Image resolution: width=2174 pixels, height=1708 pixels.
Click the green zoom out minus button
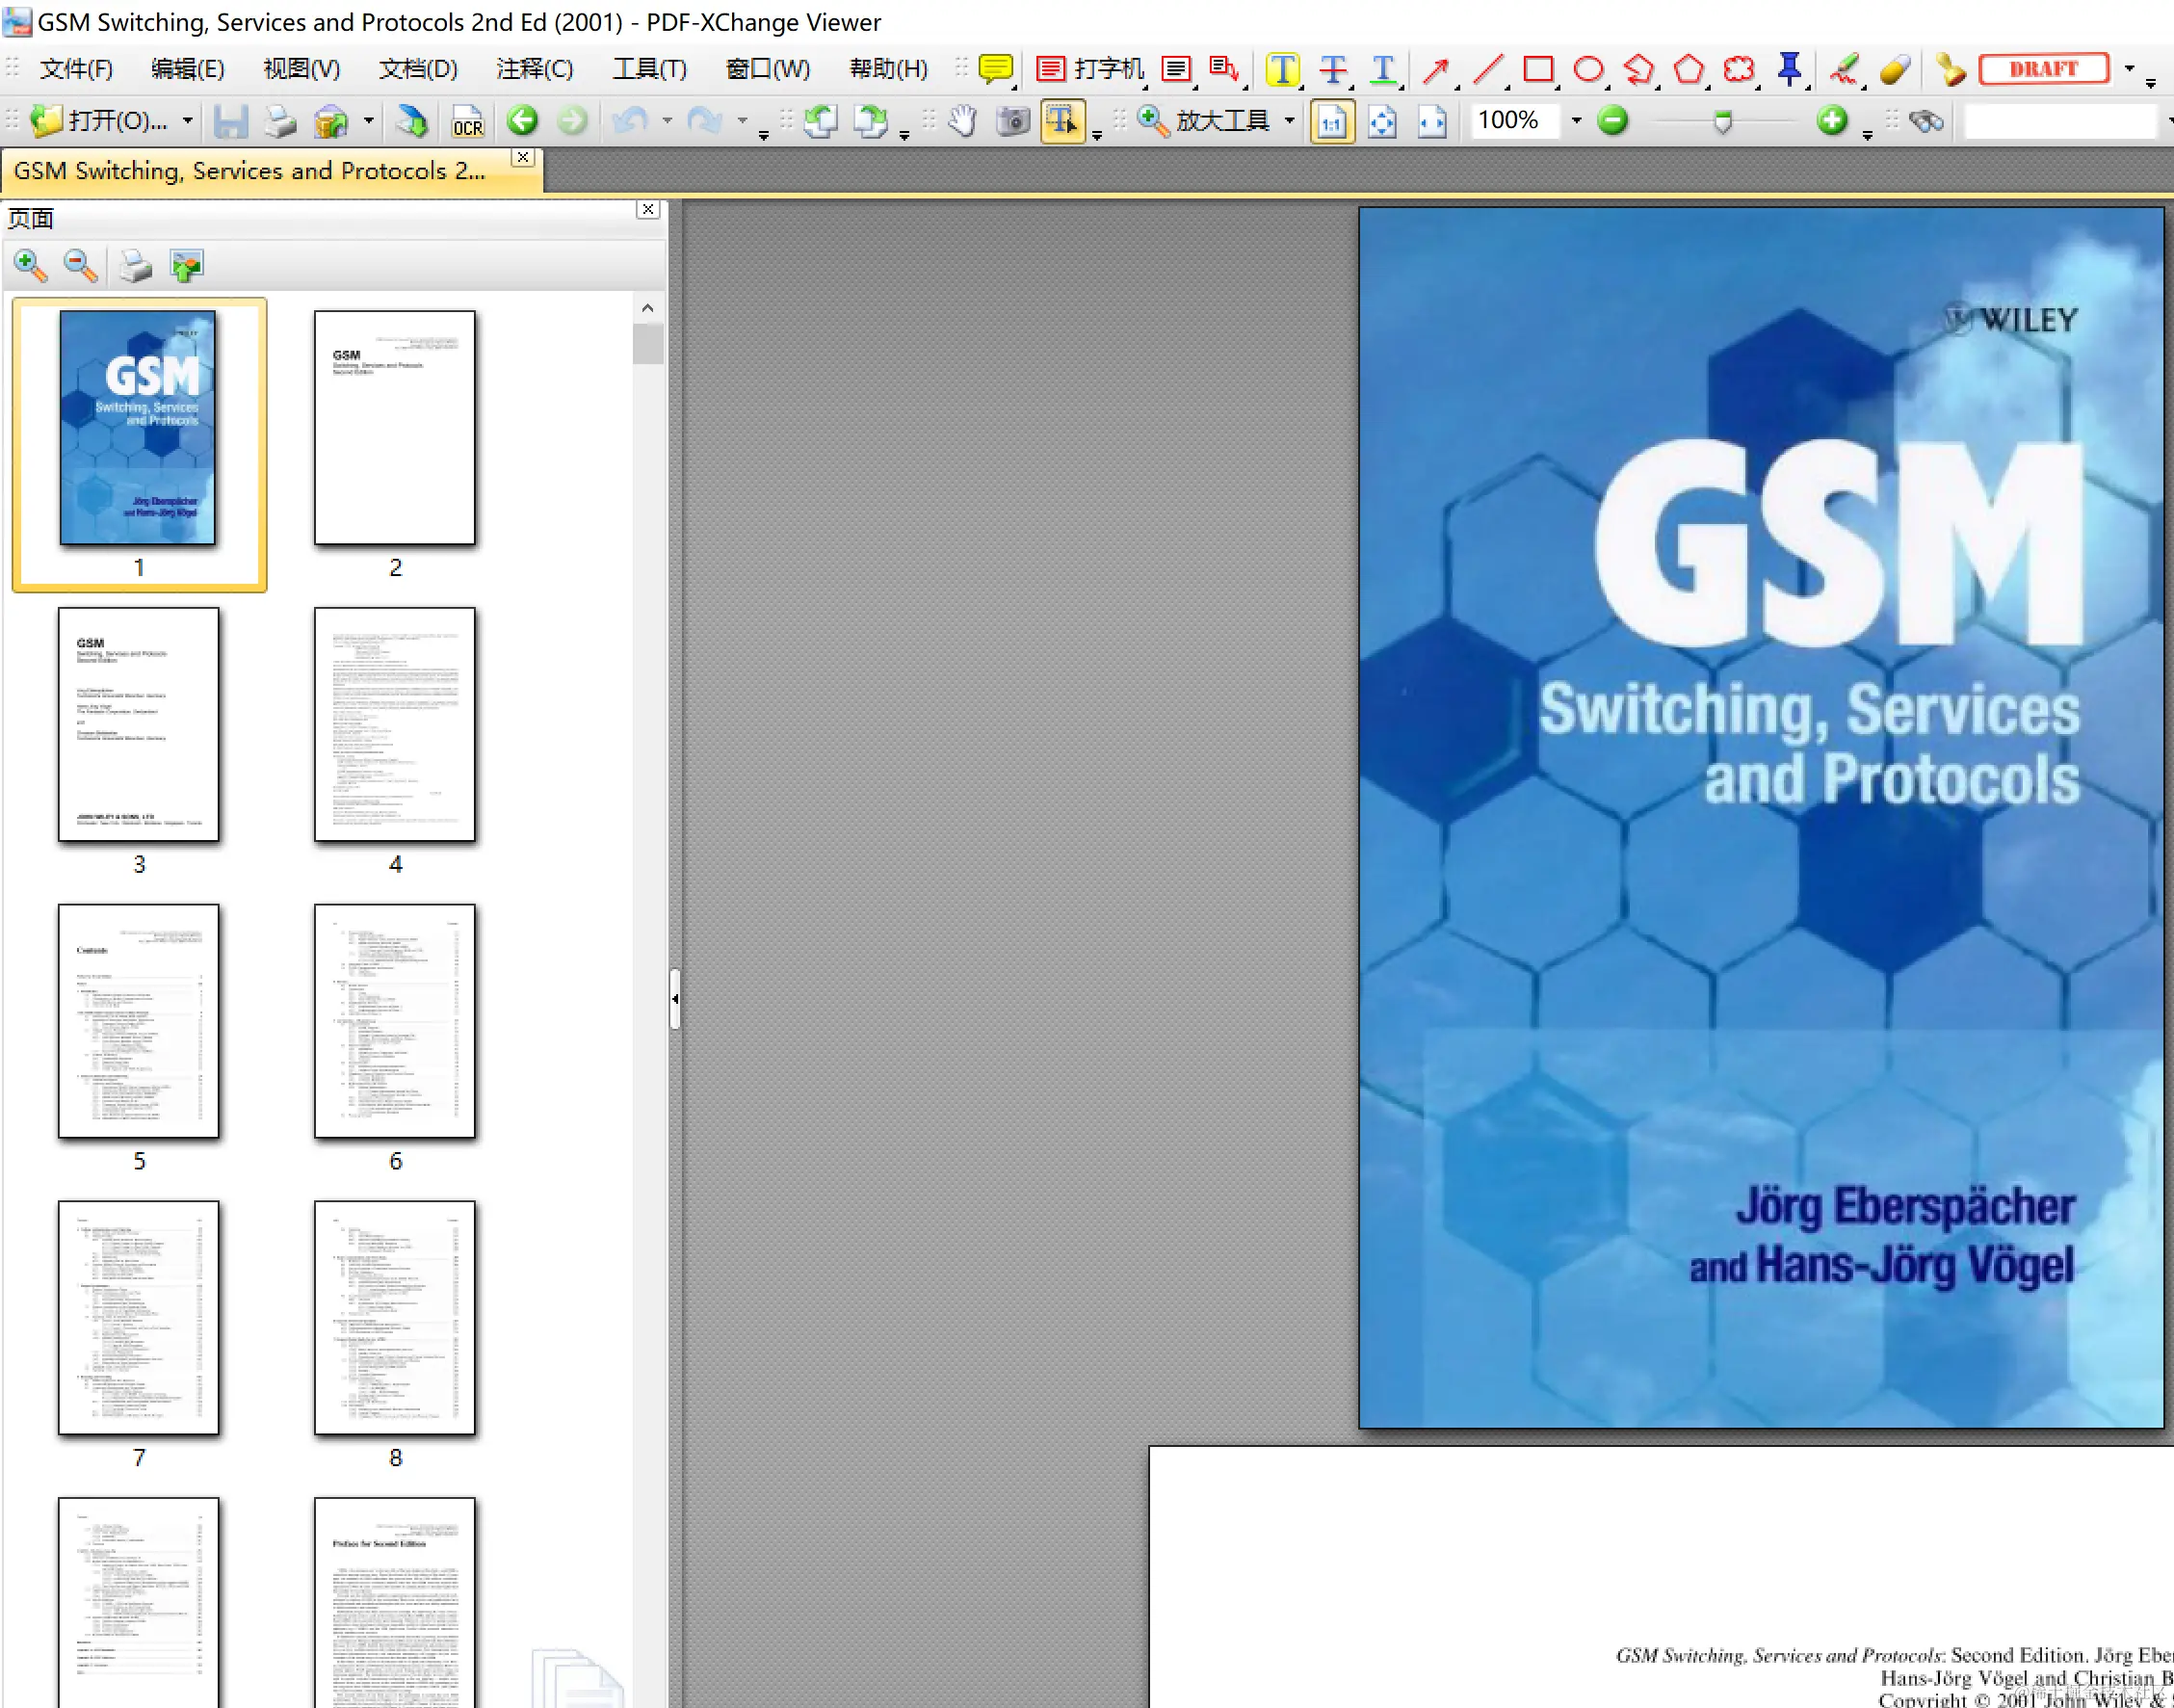1613,121
